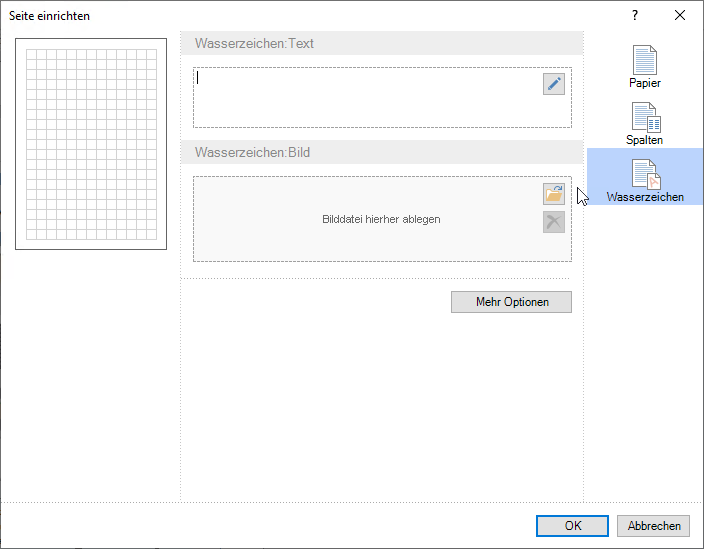704x549 pixels.
Task: Click the question mark help button
Action: tap(634, 15)
